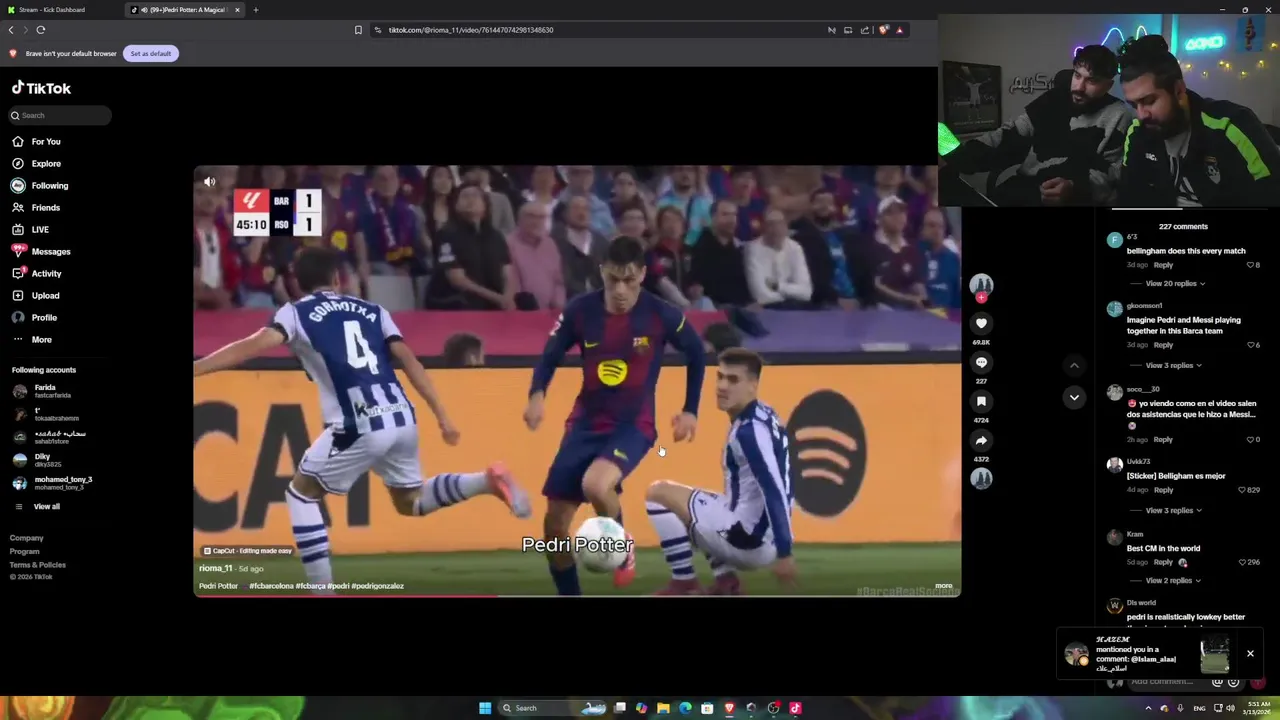The width and height of the screenshot is (1280, 720).
Task: Open File Explorer from taskbar
Action: coord(663,708)
